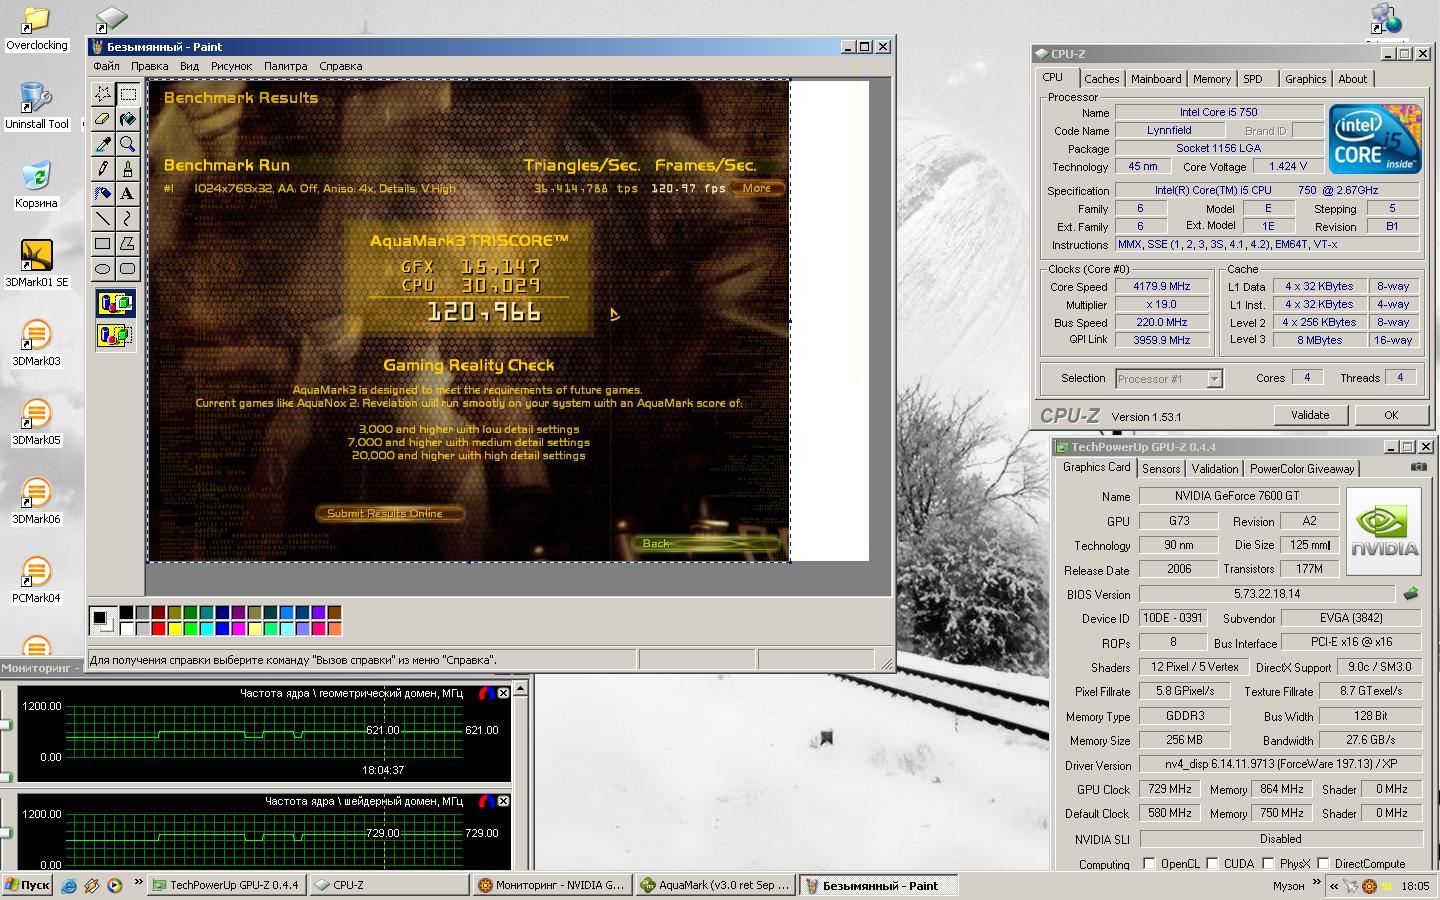Image resolution: width=1440 pixels, height=900 pixels.
Task: Open the 3DMark01 SE desktop shortcut
Action: [37, 264]
